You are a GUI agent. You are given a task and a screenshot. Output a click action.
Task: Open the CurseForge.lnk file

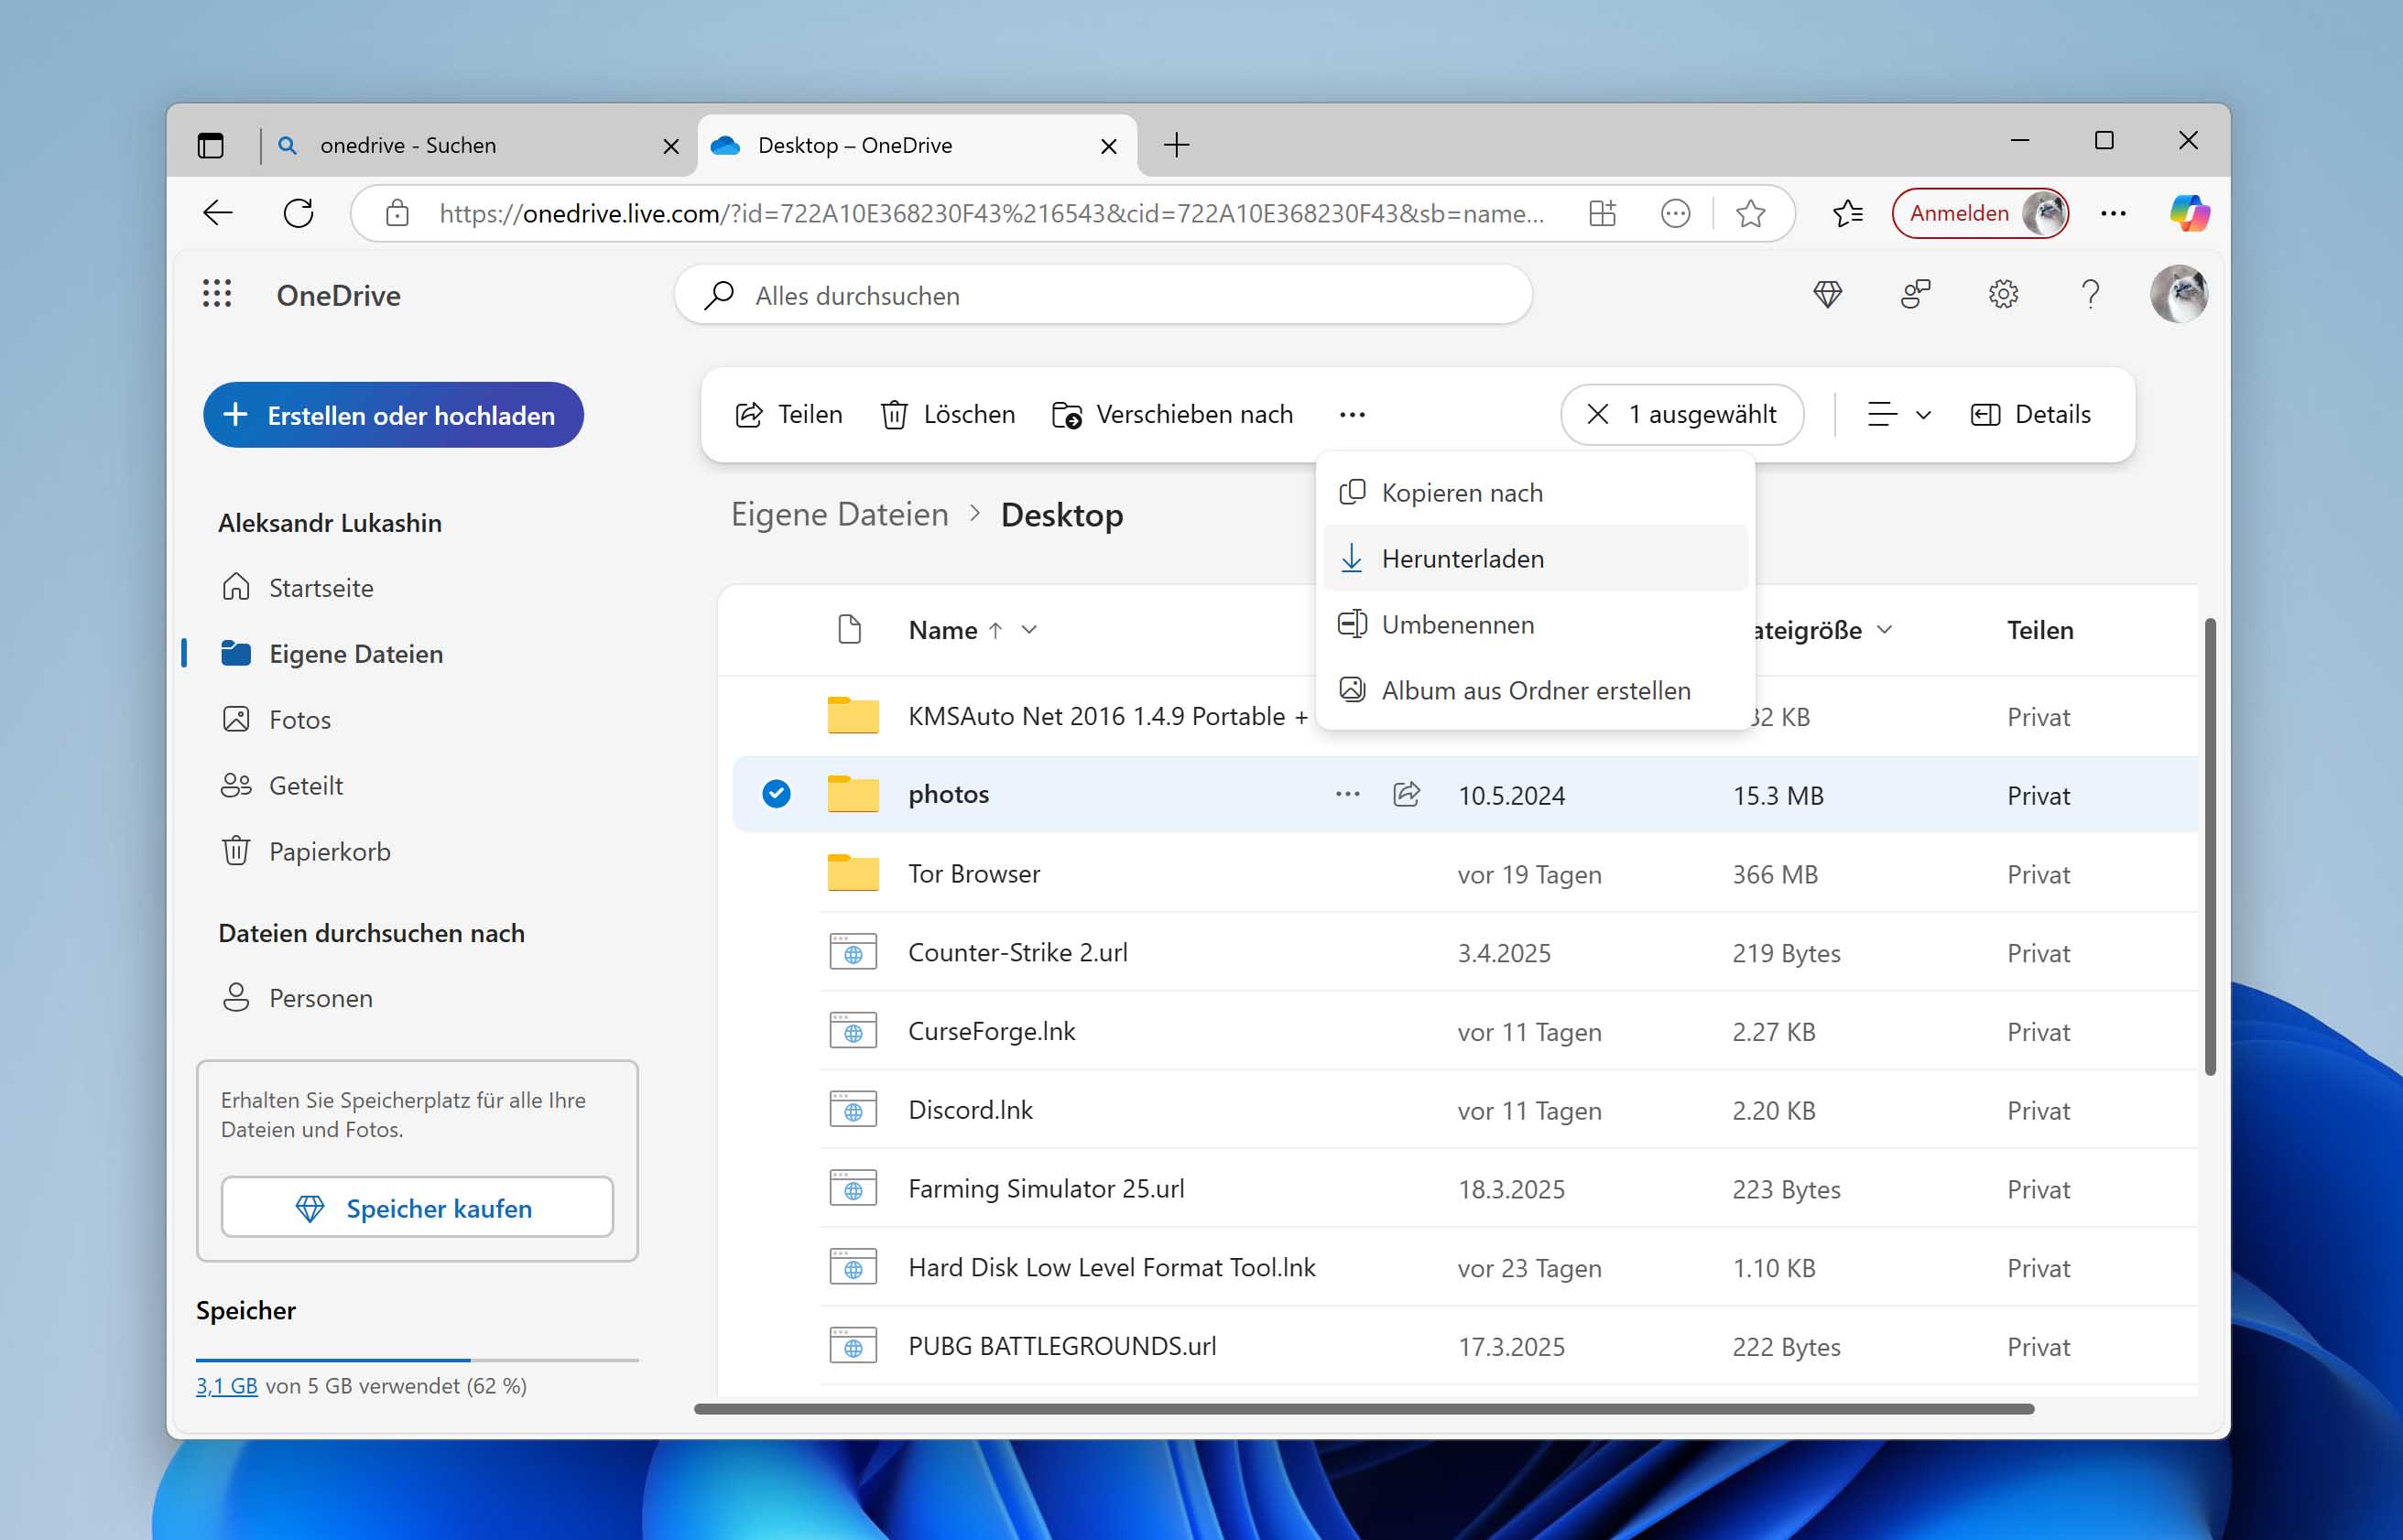[x=991, y=1031]
